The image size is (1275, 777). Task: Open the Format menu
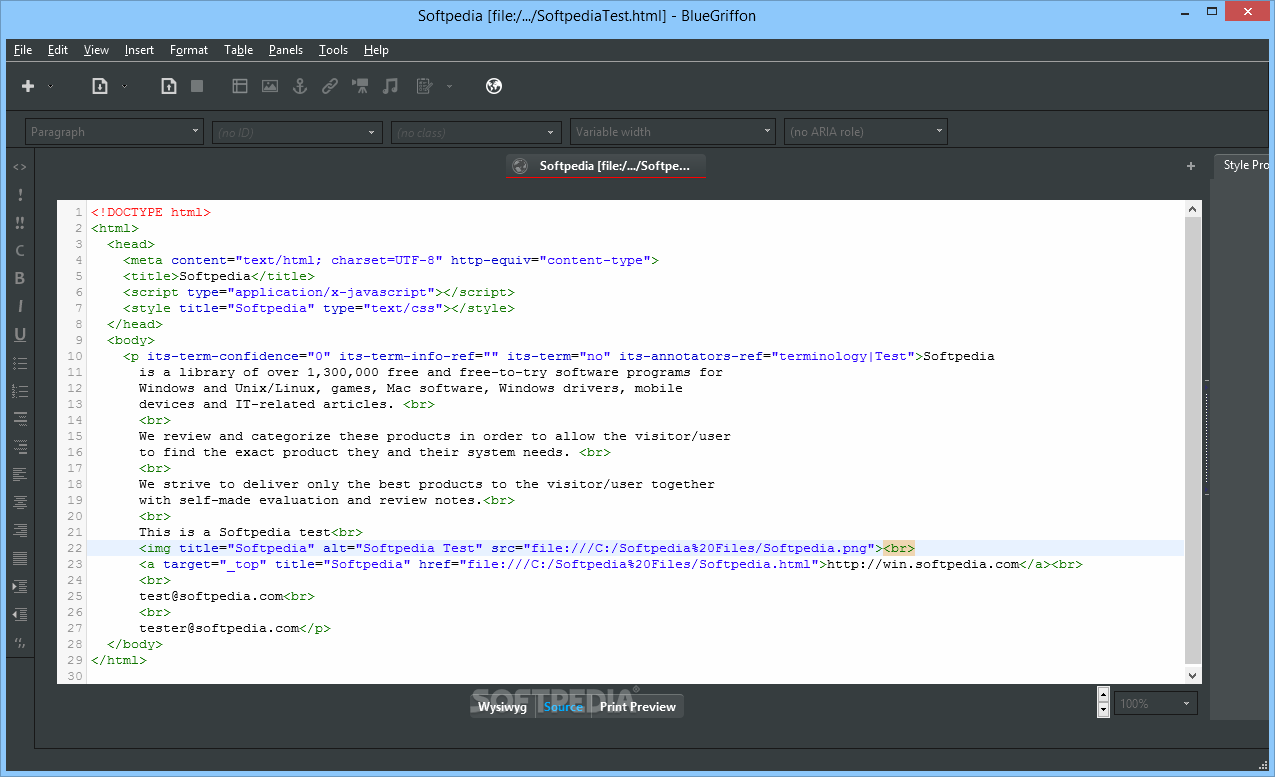(x=189, y=50)
